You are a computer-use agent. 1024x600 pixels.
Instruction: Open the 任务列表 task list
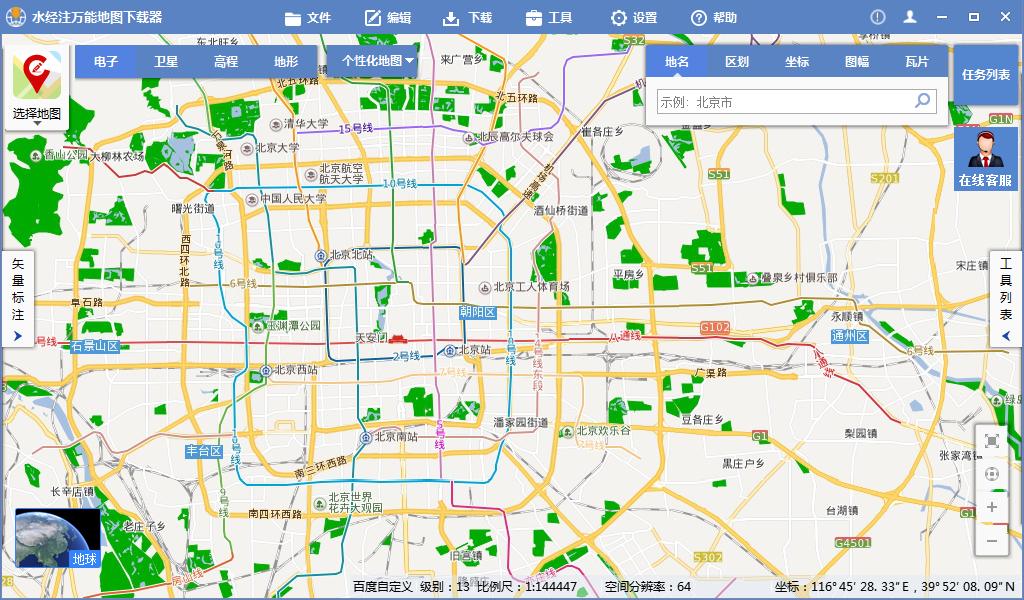click(985, 74)
